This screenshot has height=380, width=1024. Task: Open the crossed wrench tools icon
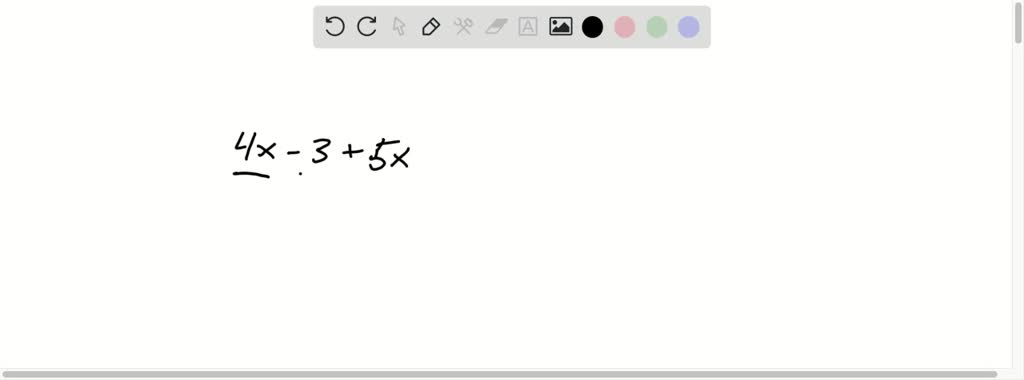click(x=464, y=27)
